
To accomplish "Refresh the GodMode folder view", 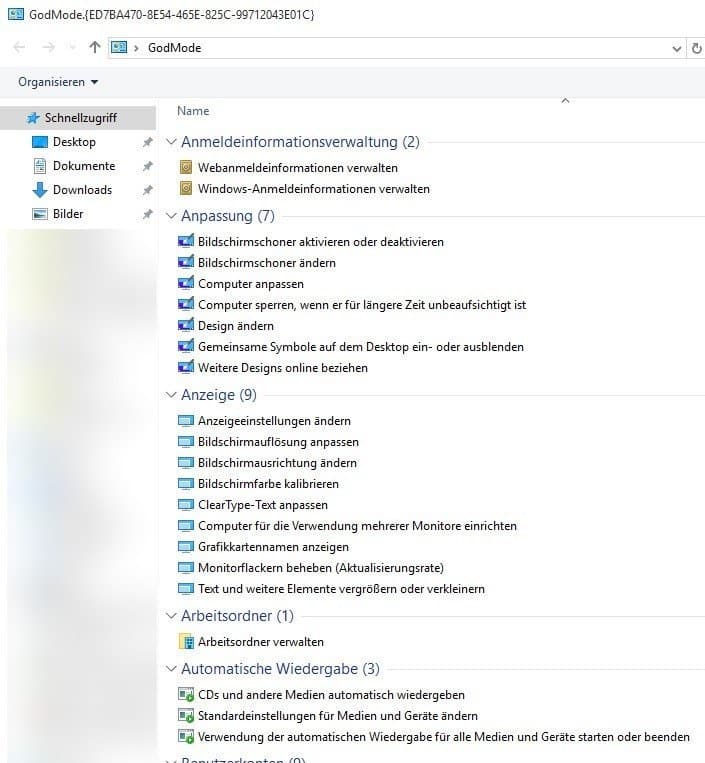I will 696,48.
